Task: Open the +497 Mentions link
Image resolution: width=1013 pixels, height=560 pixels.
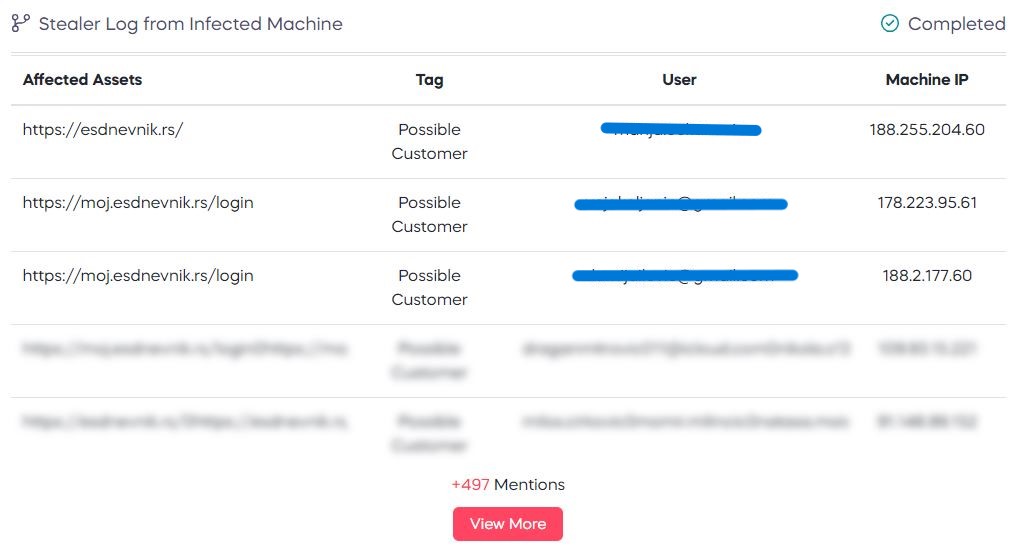Action: pos(508,484)
